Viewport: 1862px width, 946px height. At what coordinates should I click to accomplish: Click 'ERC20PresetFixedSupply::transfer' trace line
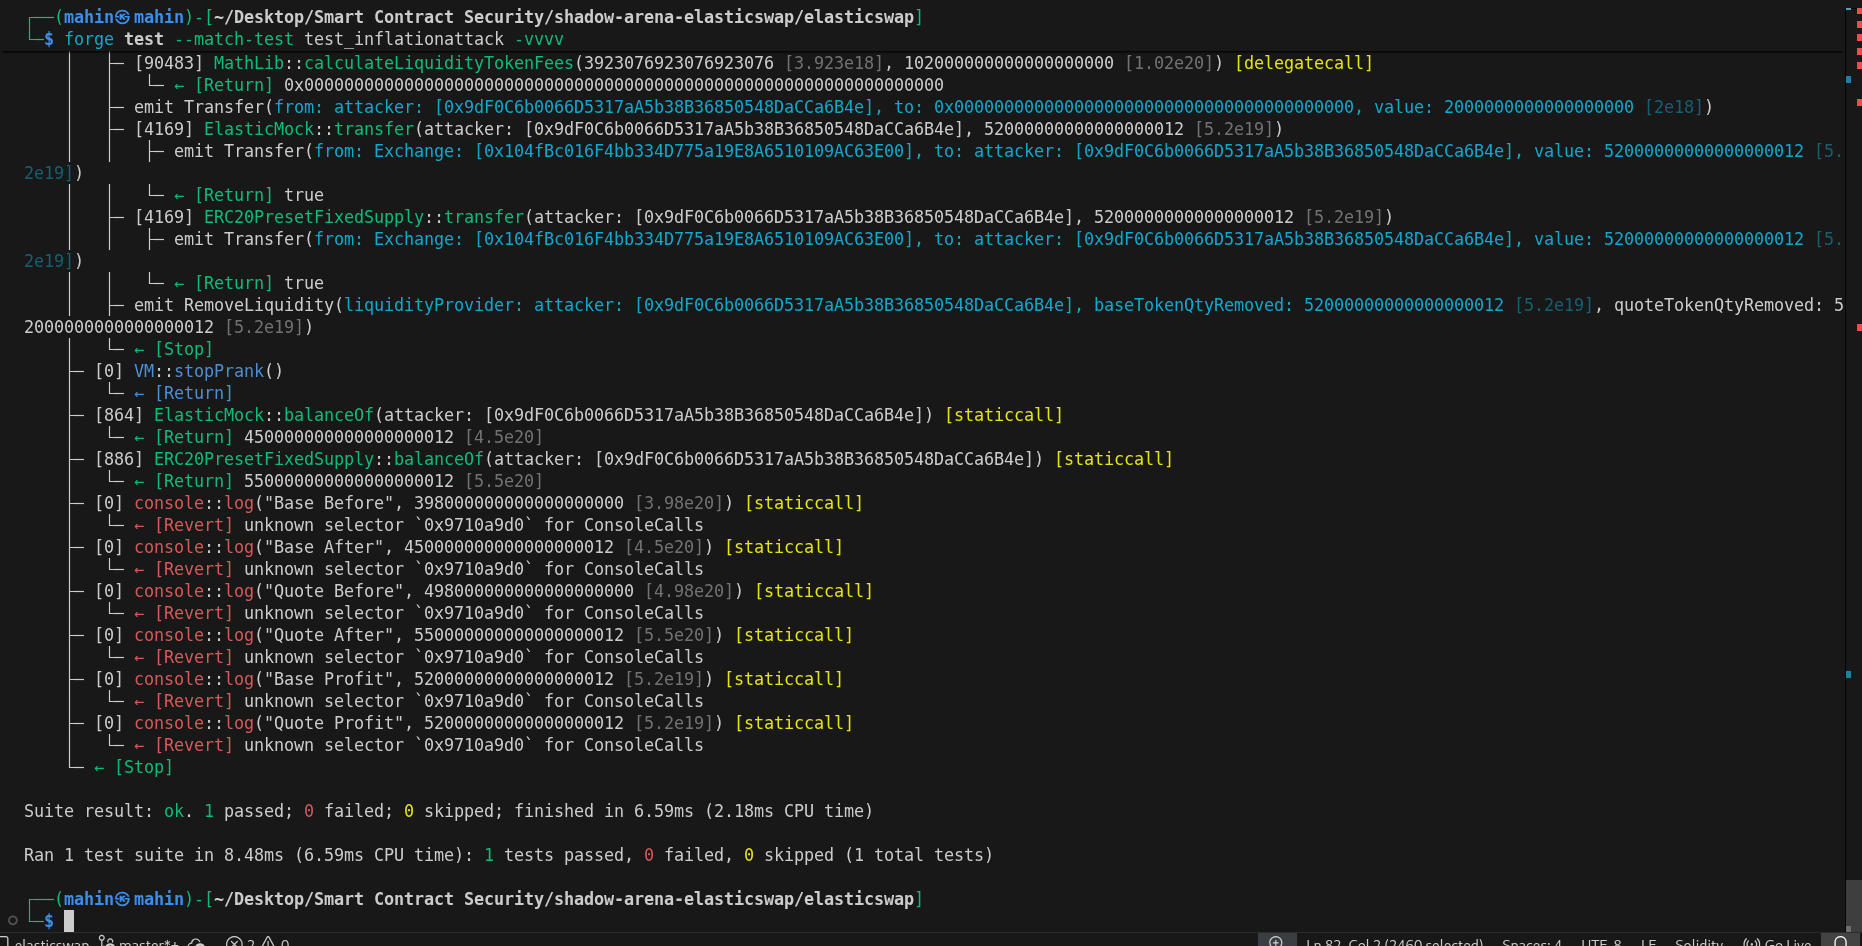click(763, 217)
